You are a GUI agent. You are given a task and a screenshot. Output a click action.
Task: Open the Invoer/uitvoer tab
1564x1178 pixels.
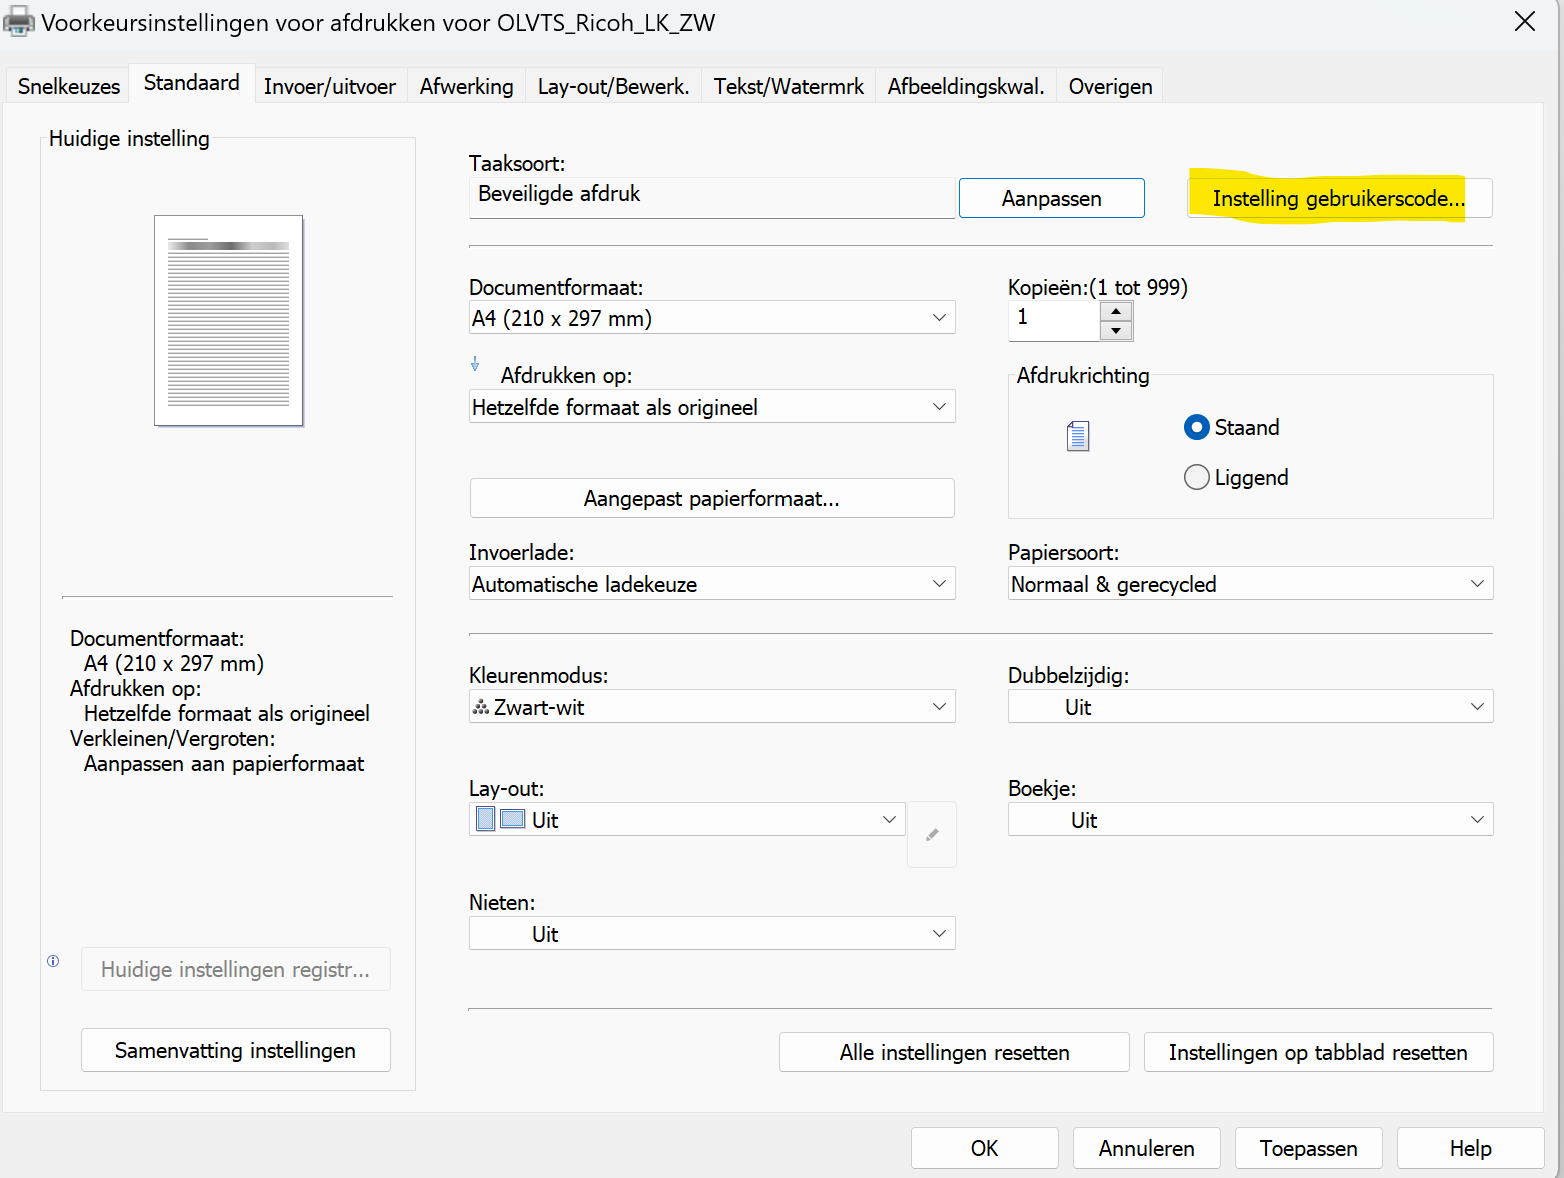pyautogui.click(x=329, y=86)
